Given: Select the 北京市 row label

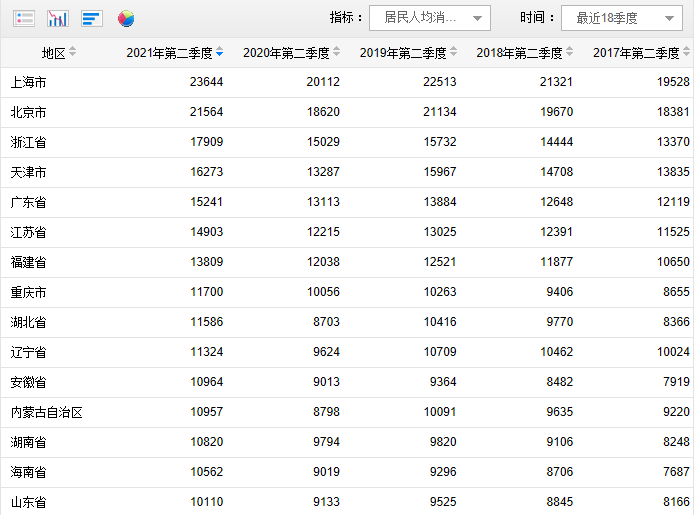Looking at the screenshot, I should [28, 112].
